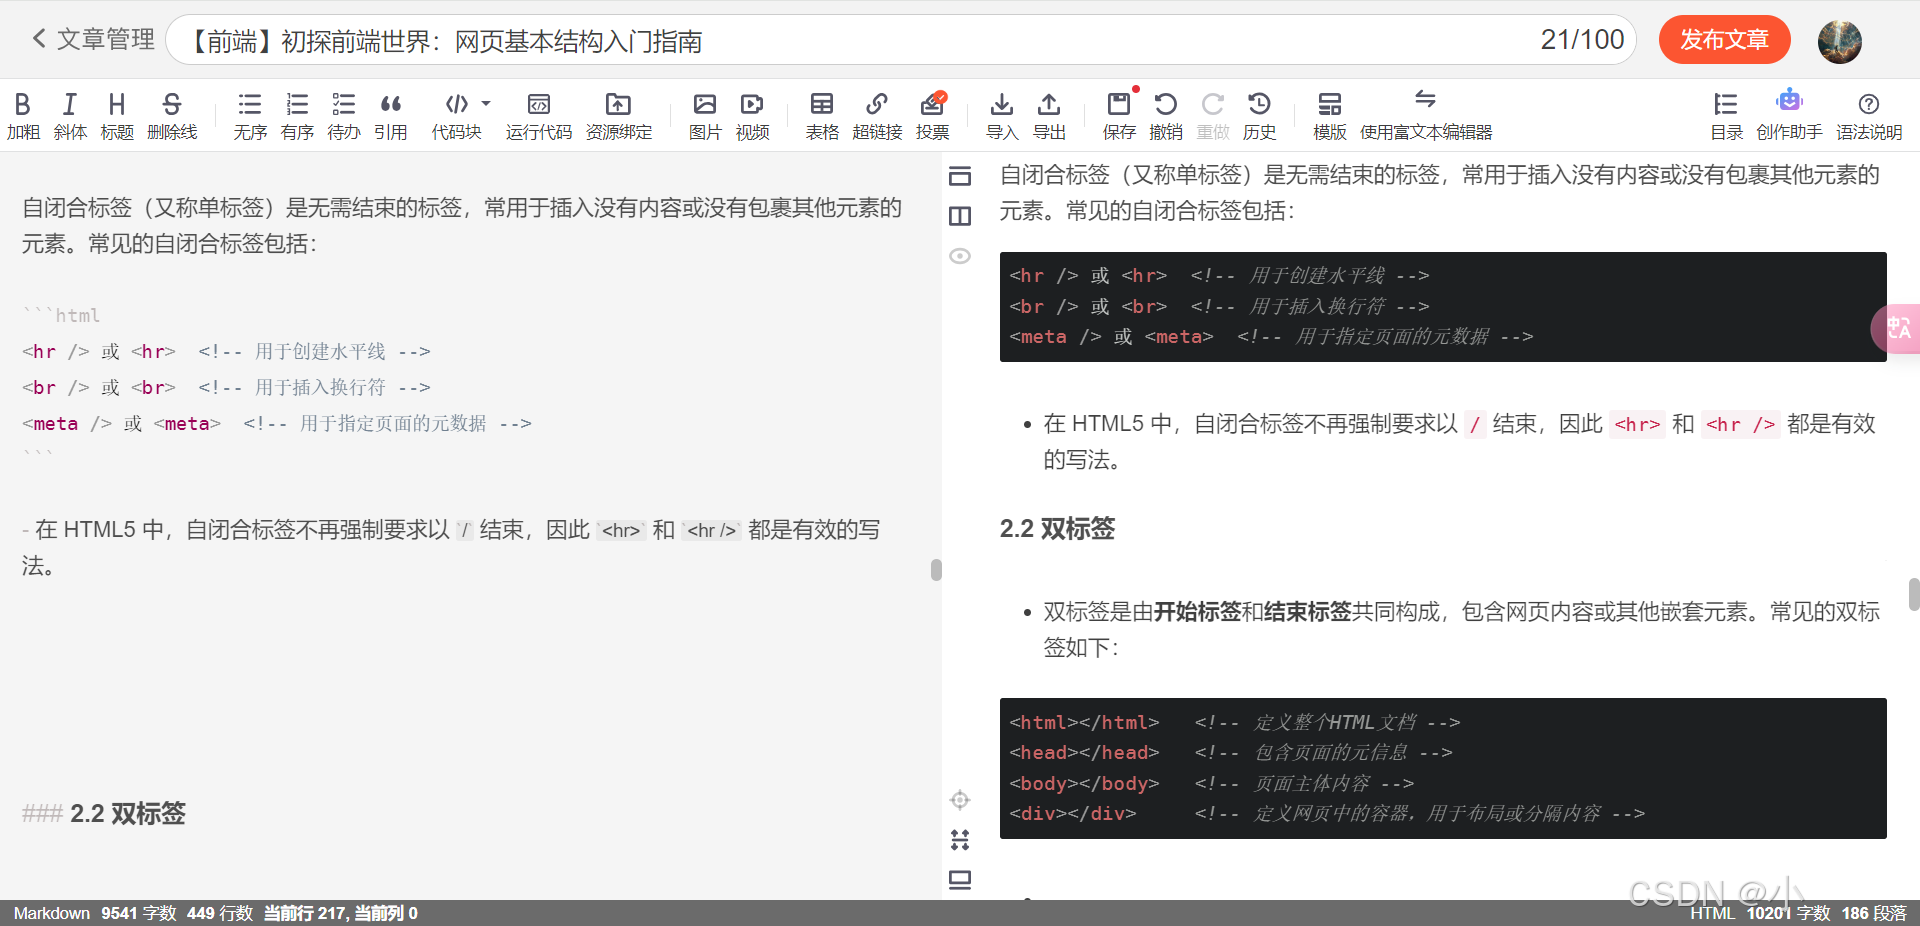1920x926 pixels.
Task: Click '<body></body>' line in preview code
Action: (1212, 783)
